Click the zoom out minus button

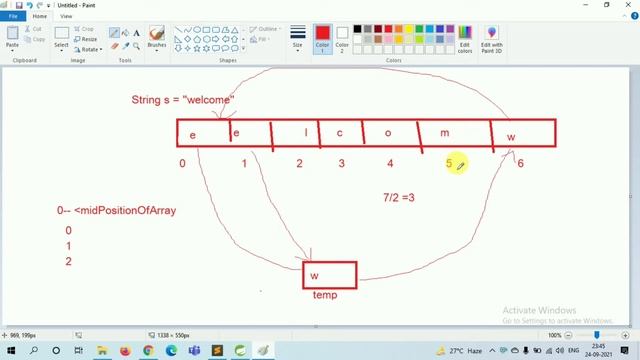[x=568, y=335]
